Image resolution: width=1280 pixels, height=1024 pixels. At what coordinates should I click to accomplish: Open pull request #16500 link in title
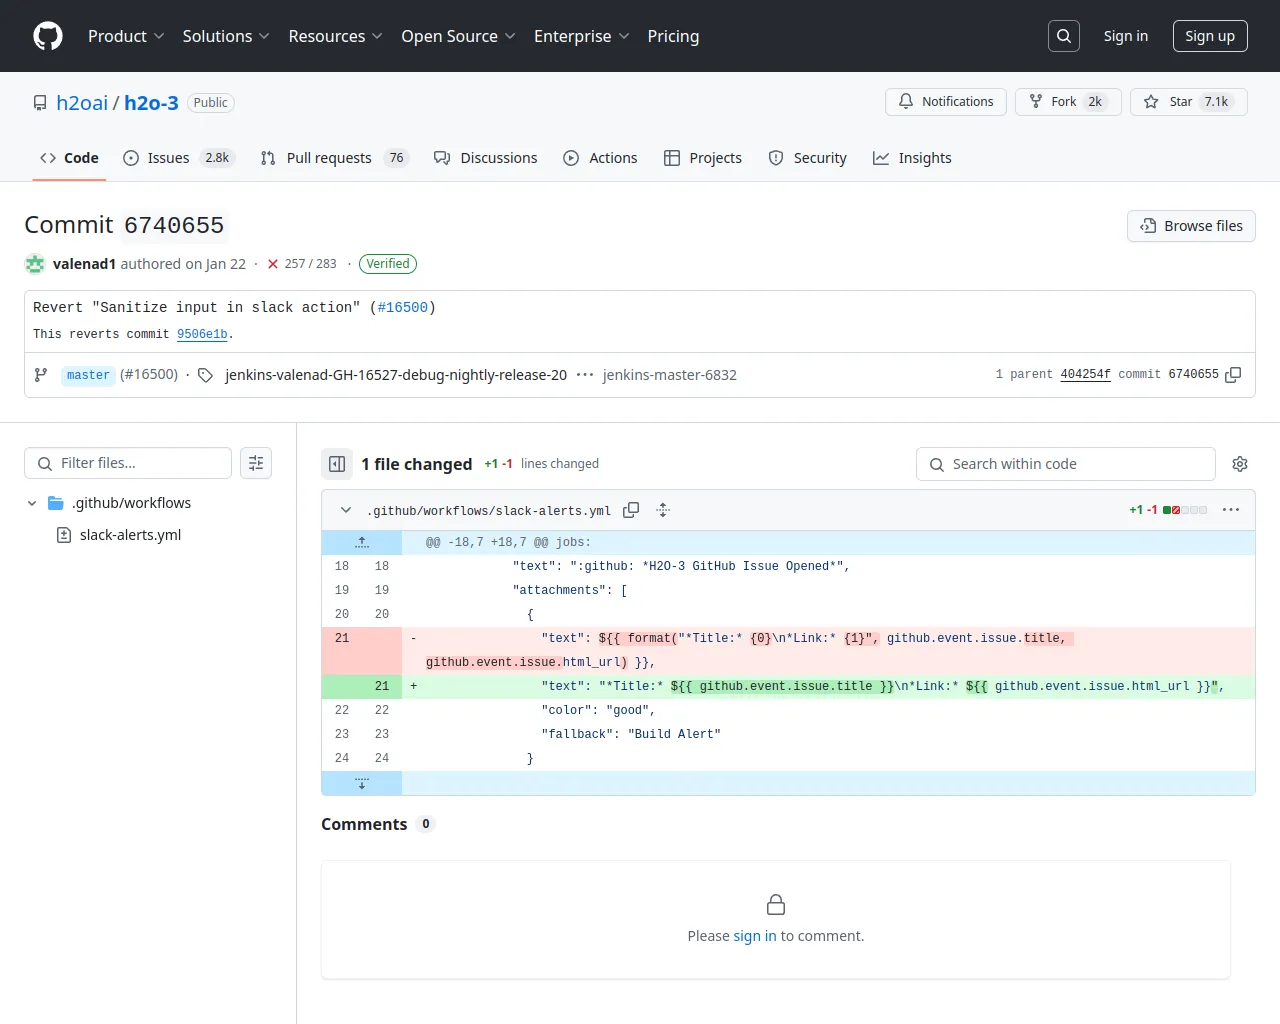403,307
